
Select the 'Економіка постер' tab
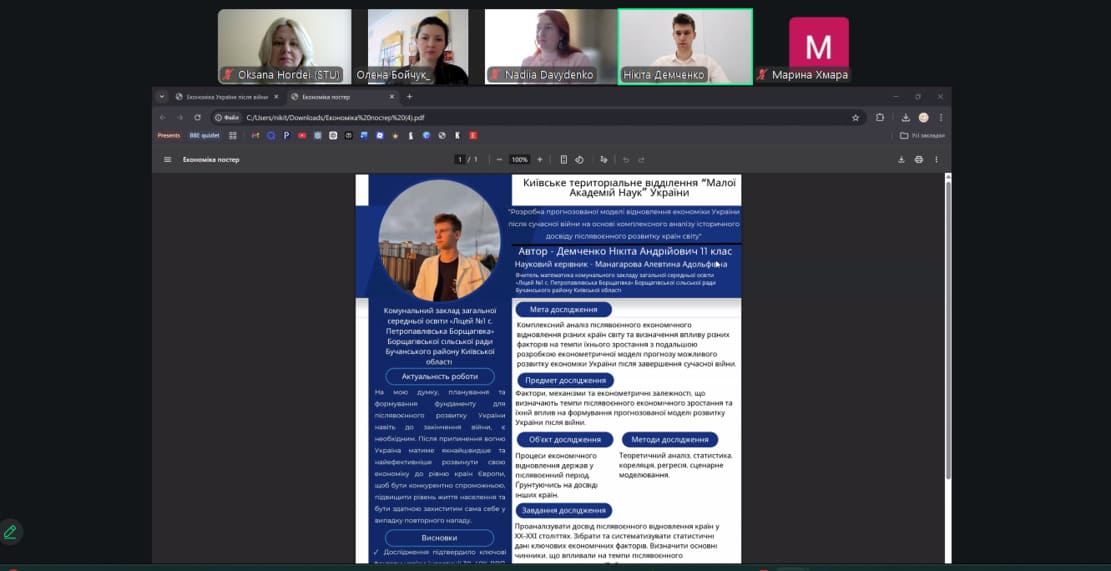[338, 97]
